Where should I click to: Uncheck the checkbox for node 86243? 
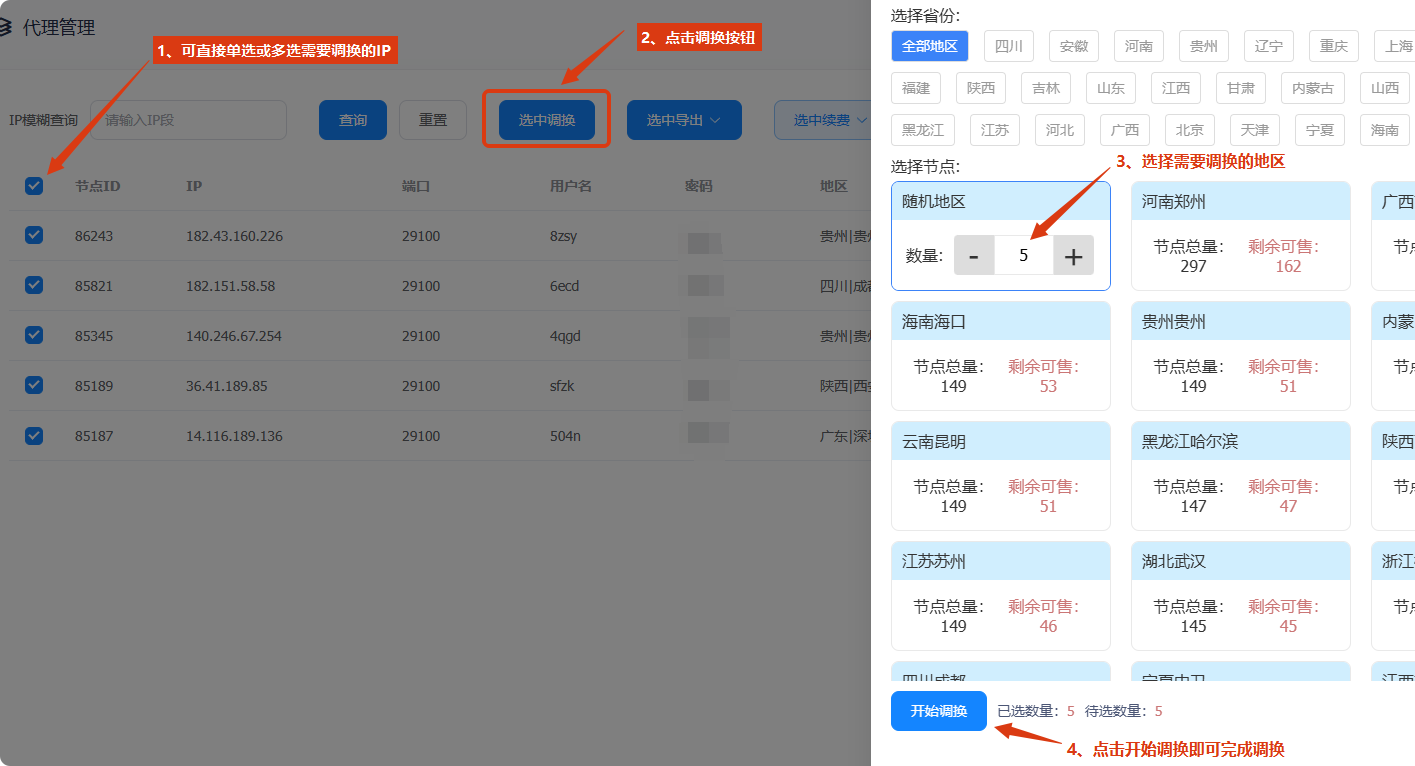pyautogui.click(x=34, y=235)
